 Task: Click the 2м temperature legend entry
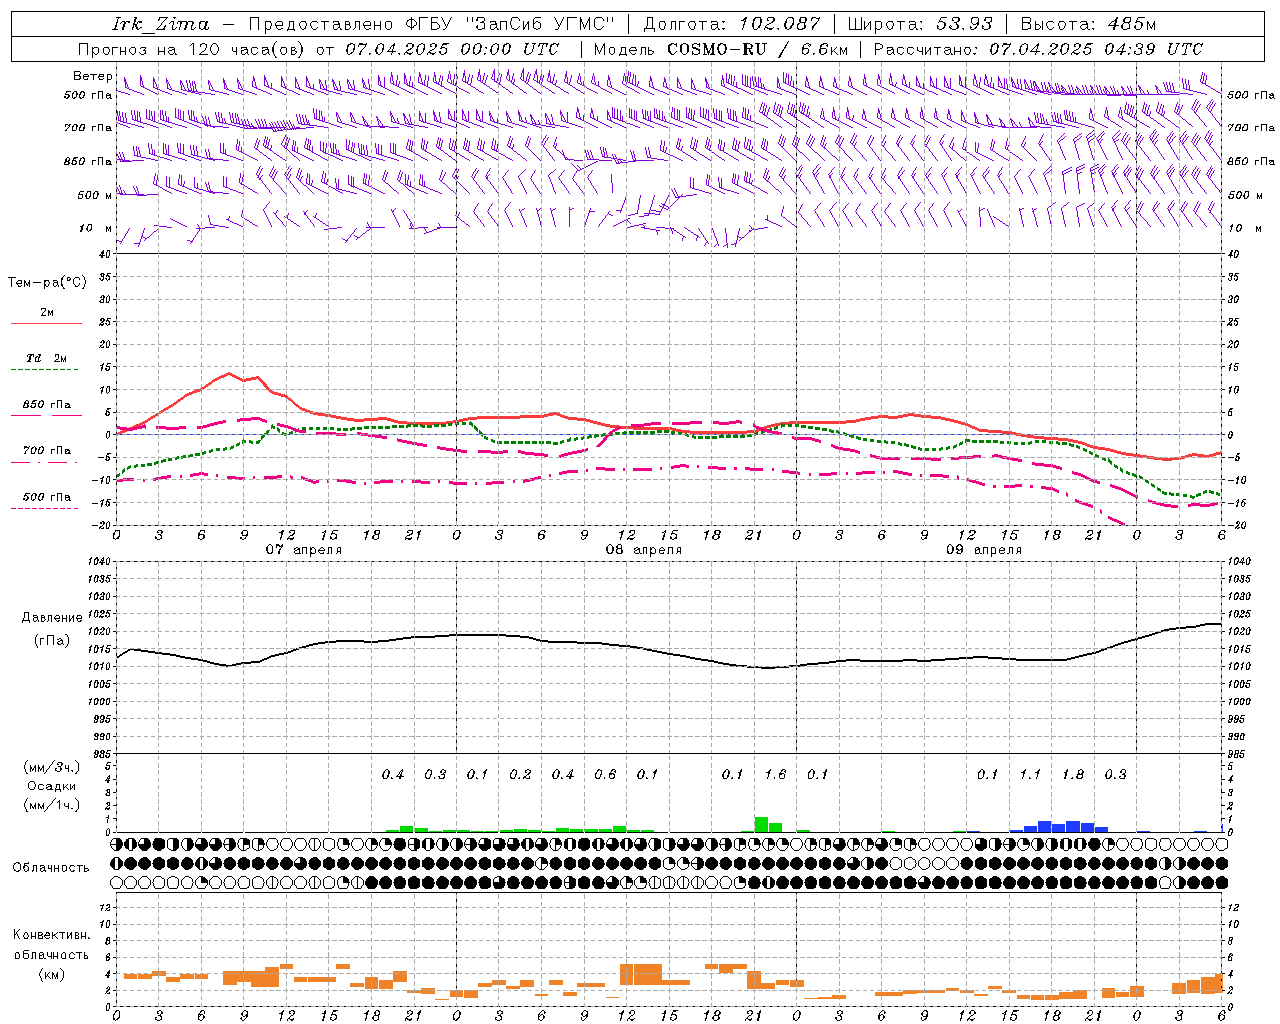click(x=47, y=313)
